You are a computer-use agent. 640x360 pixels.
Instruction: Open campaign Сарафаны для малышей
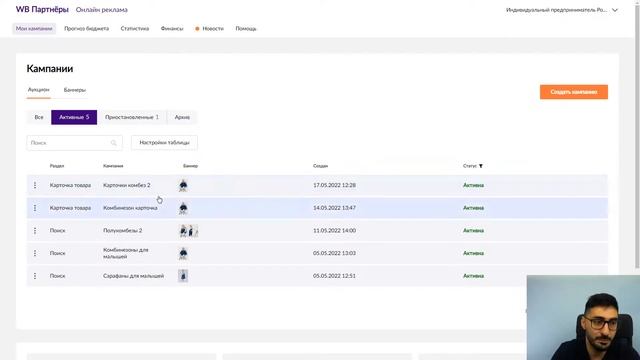pos(133,276)
